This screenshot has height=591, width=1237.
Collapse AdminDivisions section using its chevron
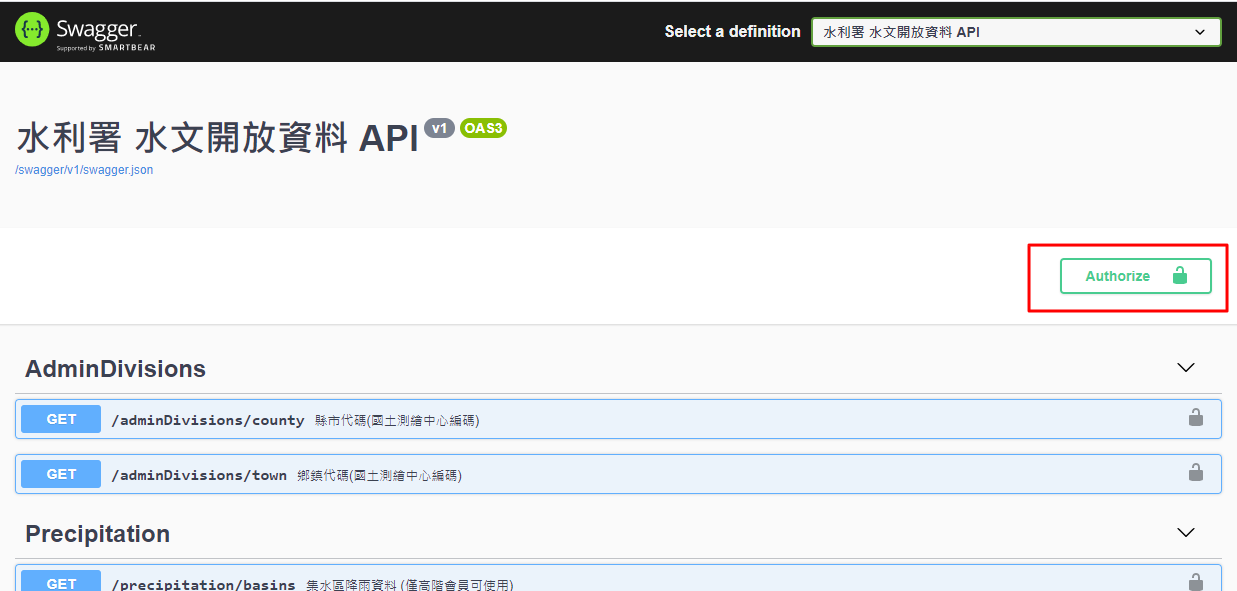(1186, 368)
